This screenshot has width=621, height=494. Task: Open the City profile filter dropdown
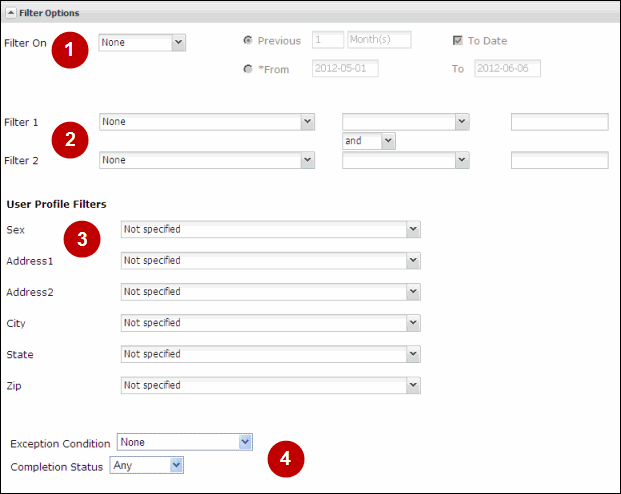[270, 323]
